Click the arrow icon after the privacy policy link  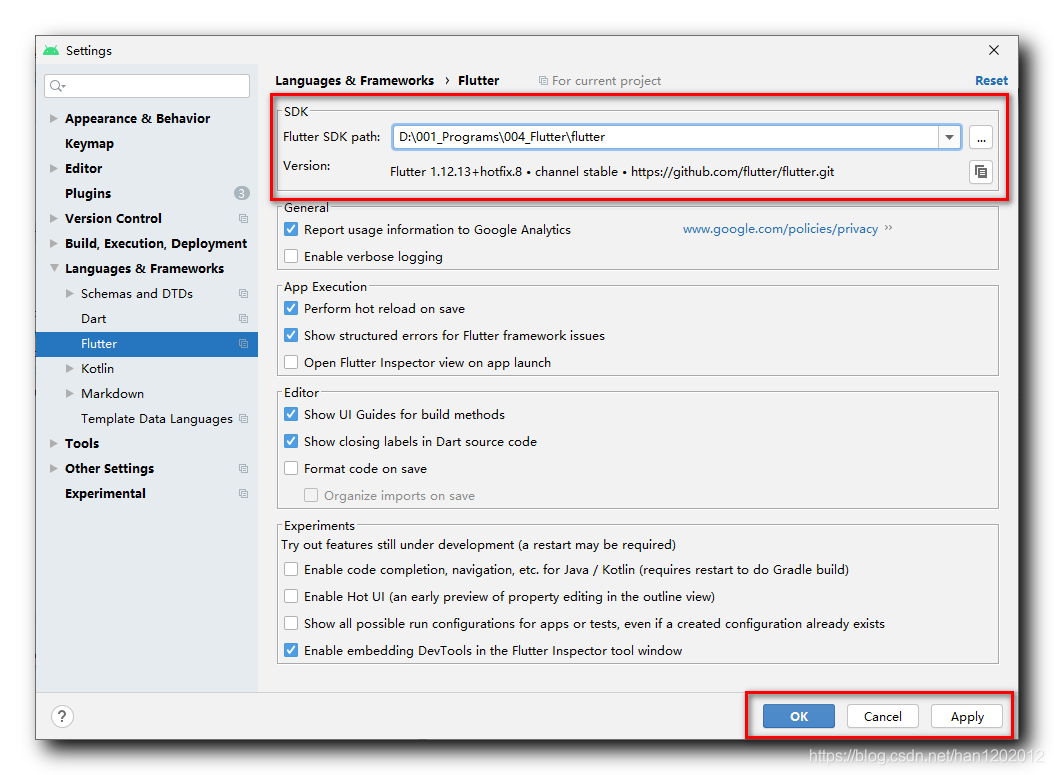coord(889,228)
